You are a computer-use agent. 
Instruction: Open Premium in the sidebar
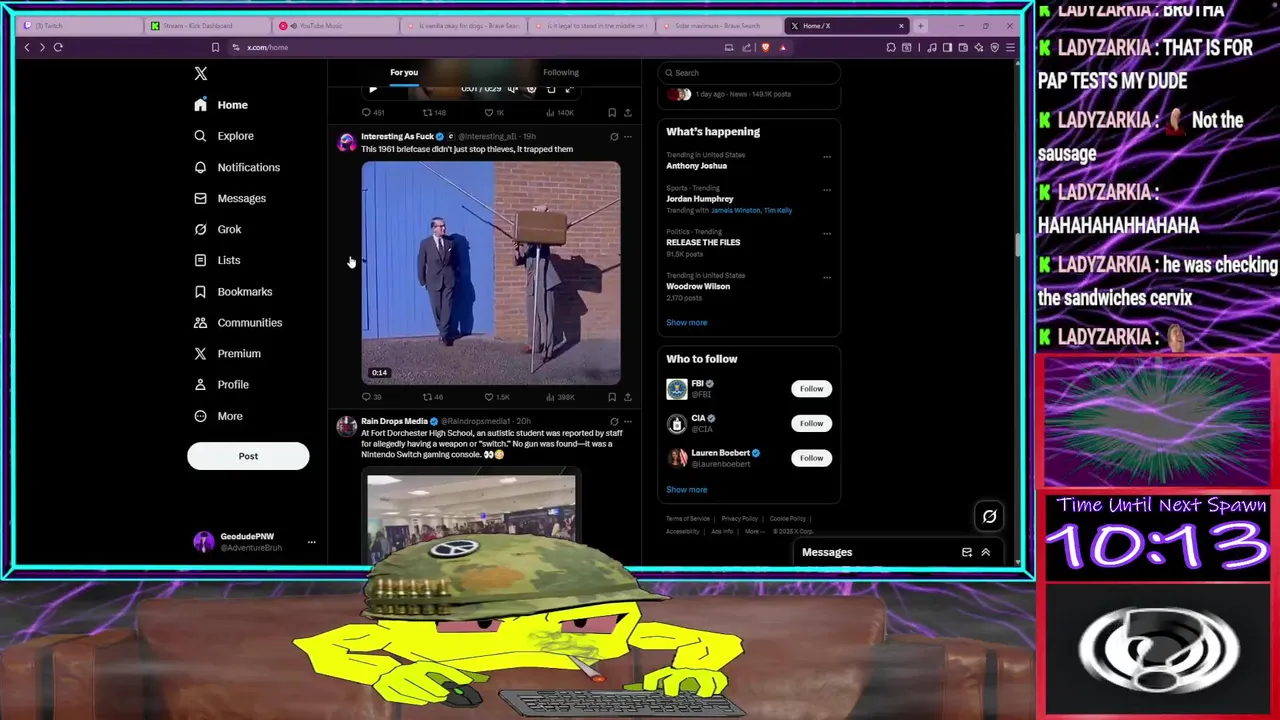tap(227, 353)
